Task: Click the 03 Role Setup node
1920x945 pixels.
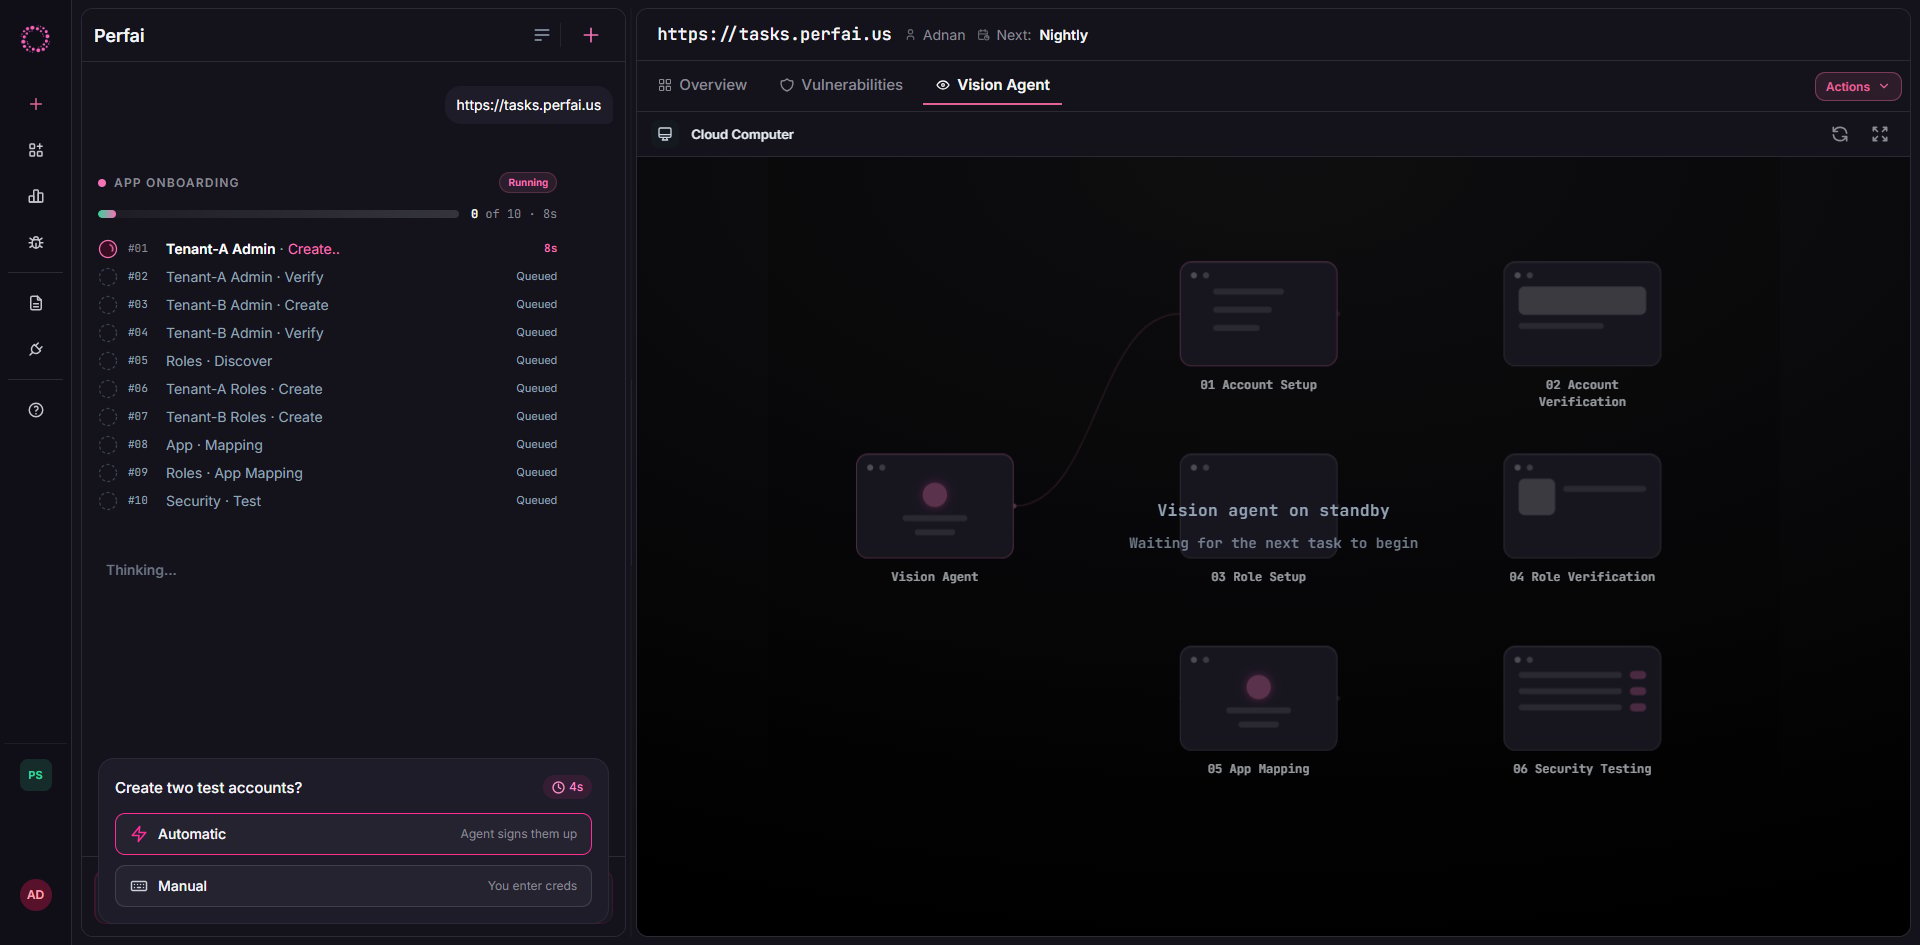Action: (1258, 506)
